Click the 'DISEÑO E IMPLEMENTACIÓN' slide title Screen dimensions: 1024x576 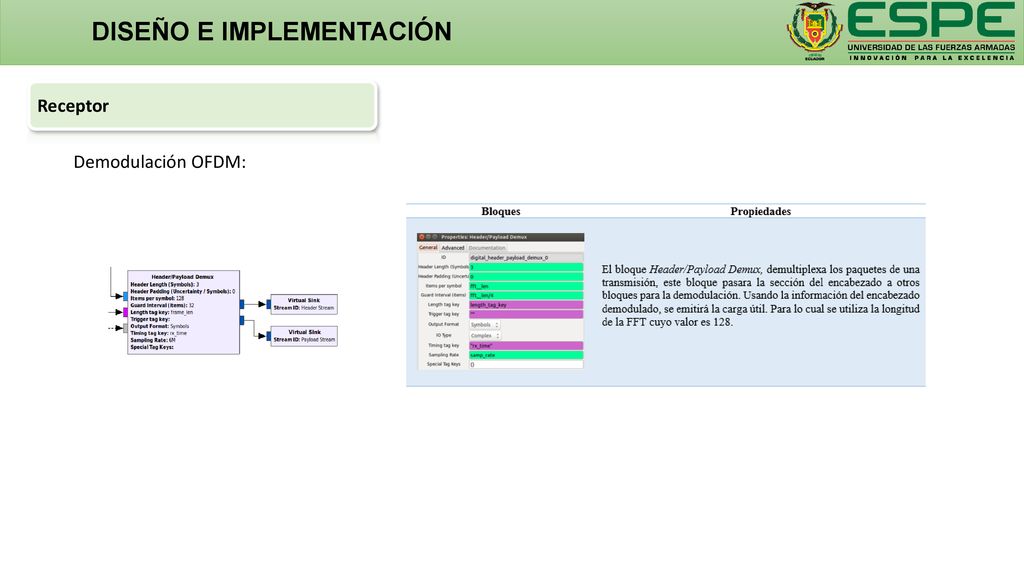point(272,31)
